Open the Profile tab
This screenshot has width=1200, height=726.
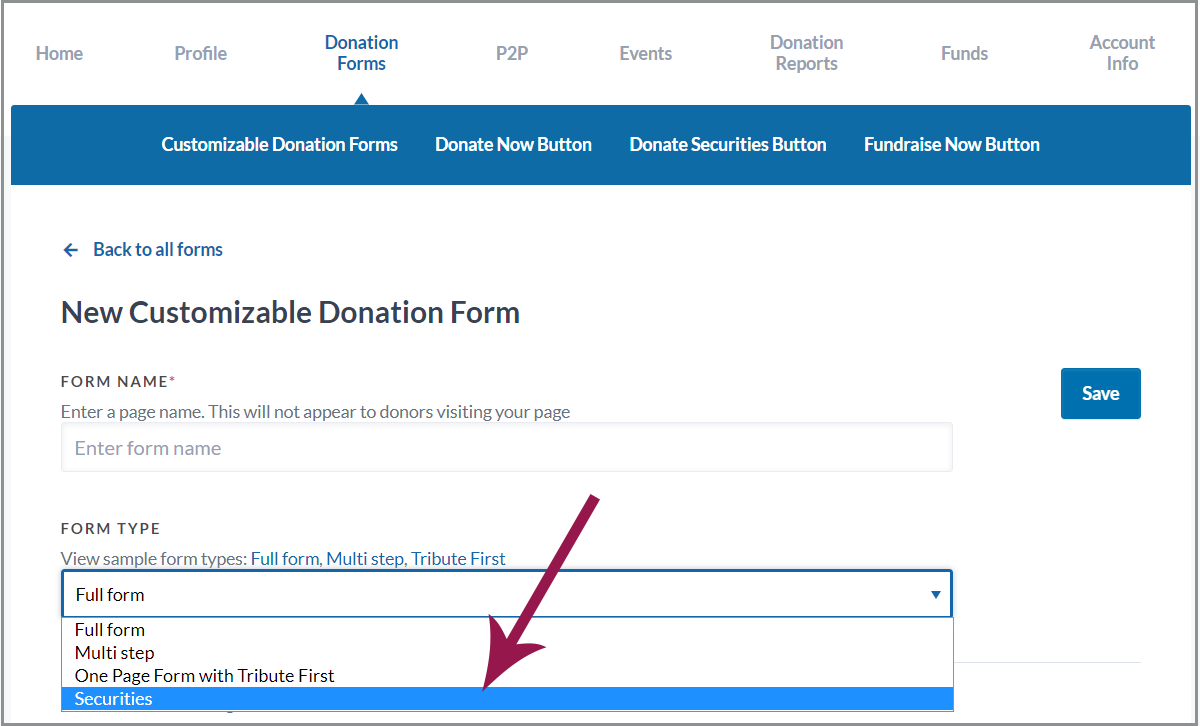[x=200, y=53]
